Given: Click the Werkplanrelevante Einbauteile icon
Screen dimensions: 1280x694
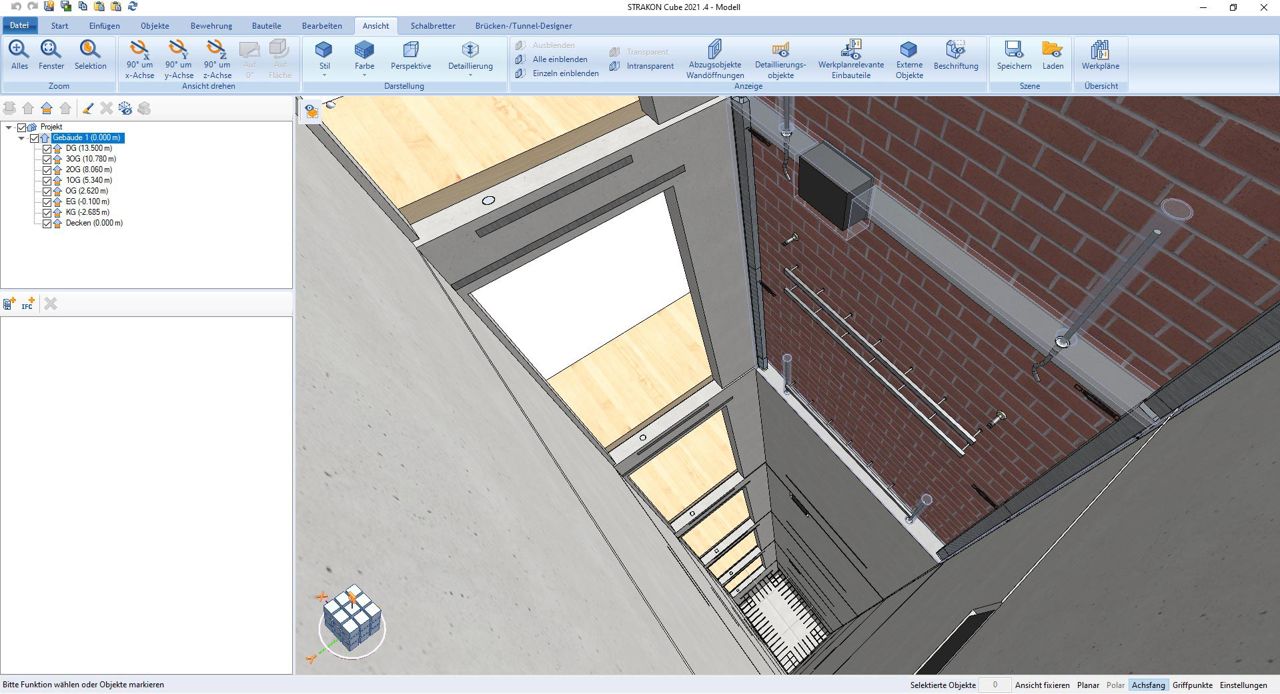Looking at the screenshot, I should click(851, 50).
